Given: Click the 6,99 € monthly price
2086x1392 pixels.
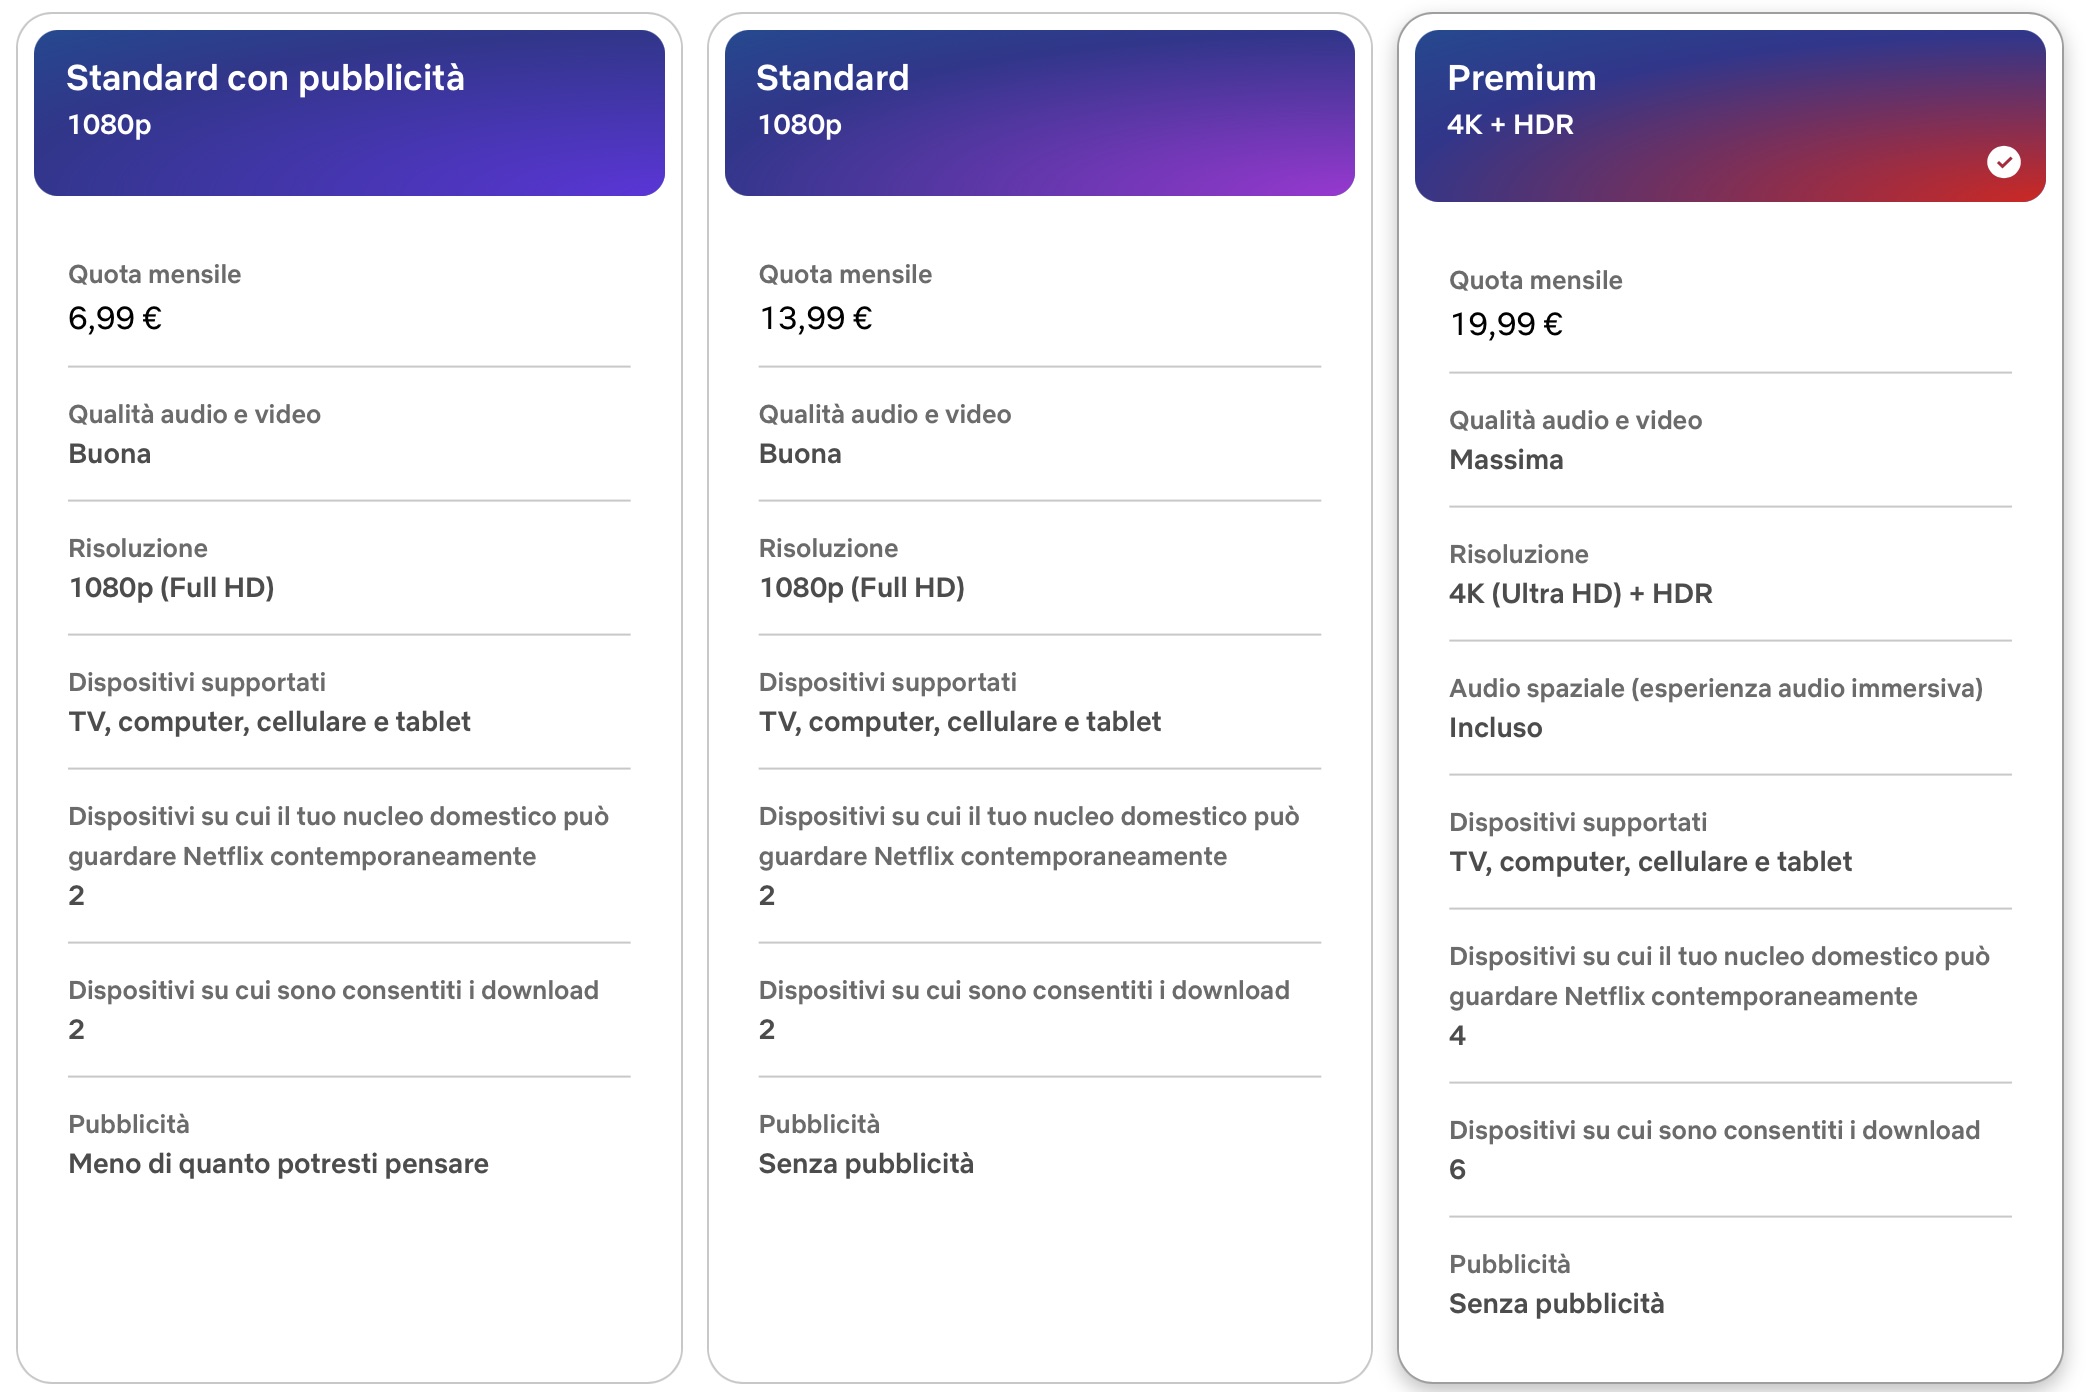Looking at the screenshot, I should pyautogui.click(x=115, y=319).
